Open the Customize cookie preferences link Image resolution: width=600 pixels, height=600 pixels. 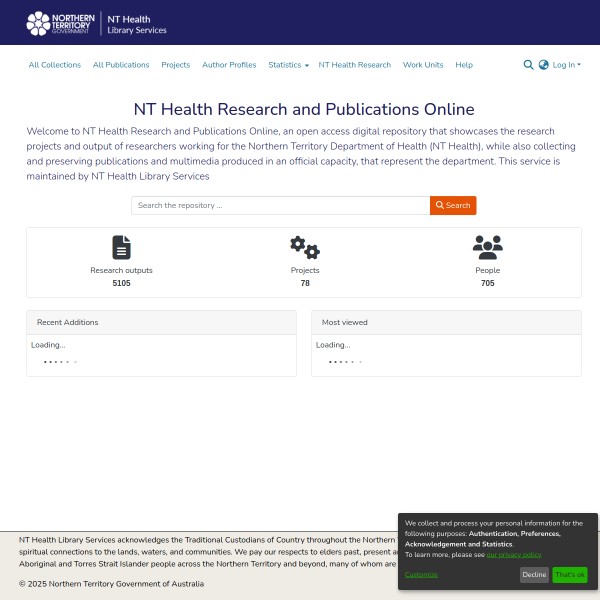pos(421,575)
